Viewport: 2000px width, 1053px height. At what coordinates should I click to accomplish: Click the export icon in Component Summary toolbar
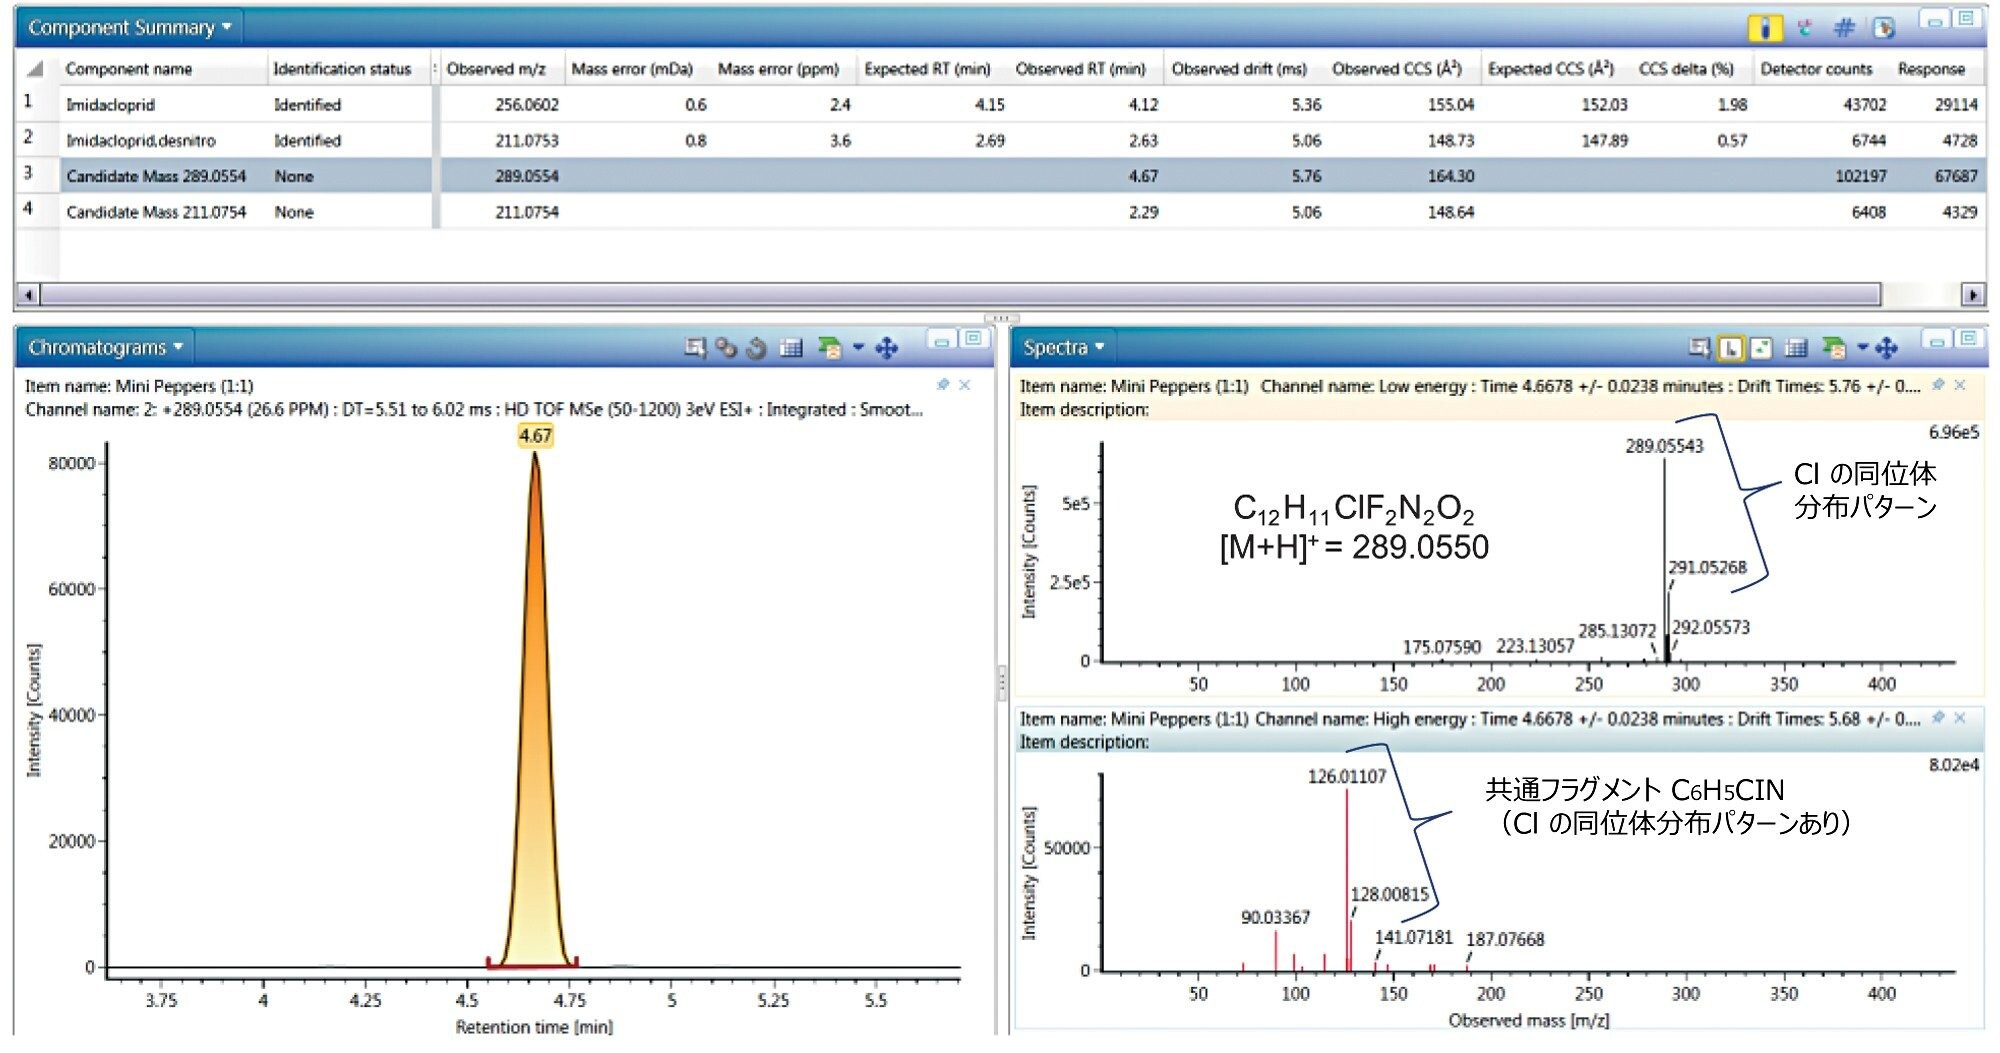click(1884, 28)
